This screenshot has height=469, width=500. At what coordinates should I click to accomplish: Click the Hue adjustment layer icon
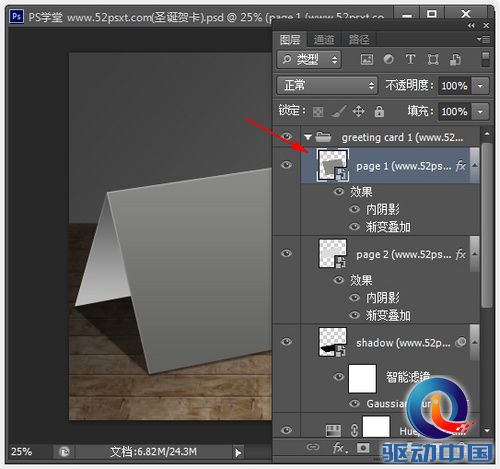[x=333, y=430]
